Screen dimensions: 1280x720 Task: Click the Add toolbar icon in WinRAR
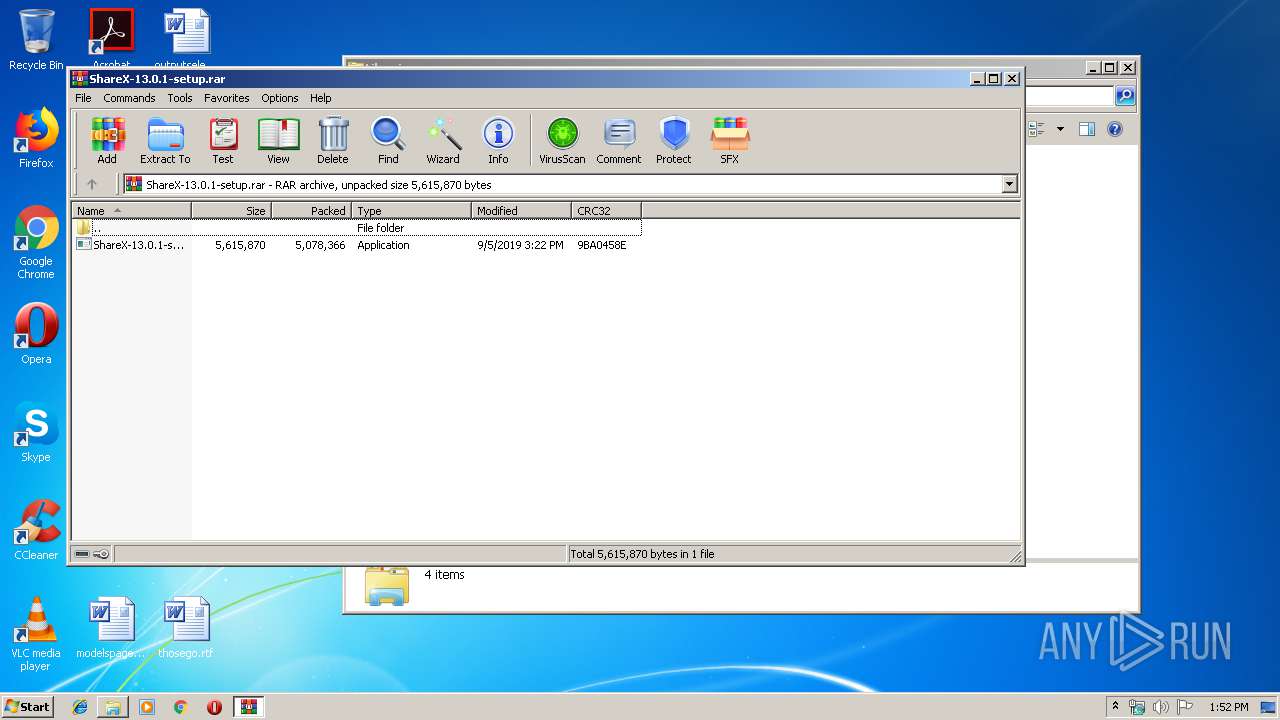107,141
